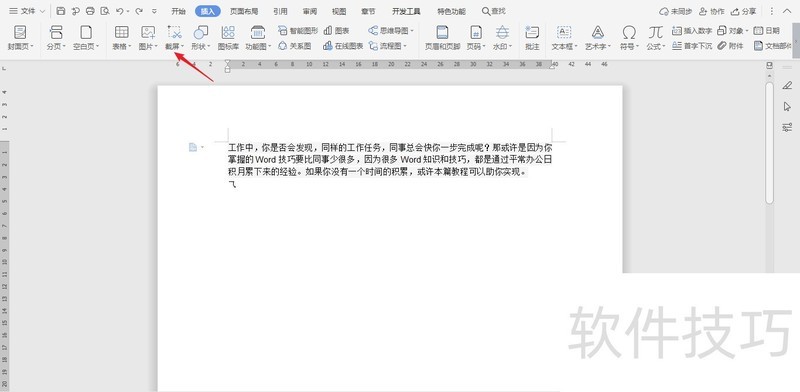Image resolution: width=800 pixels, height=392 pixels.
Task: Open the settings sliders icon in sidebar
Action: 787,127
